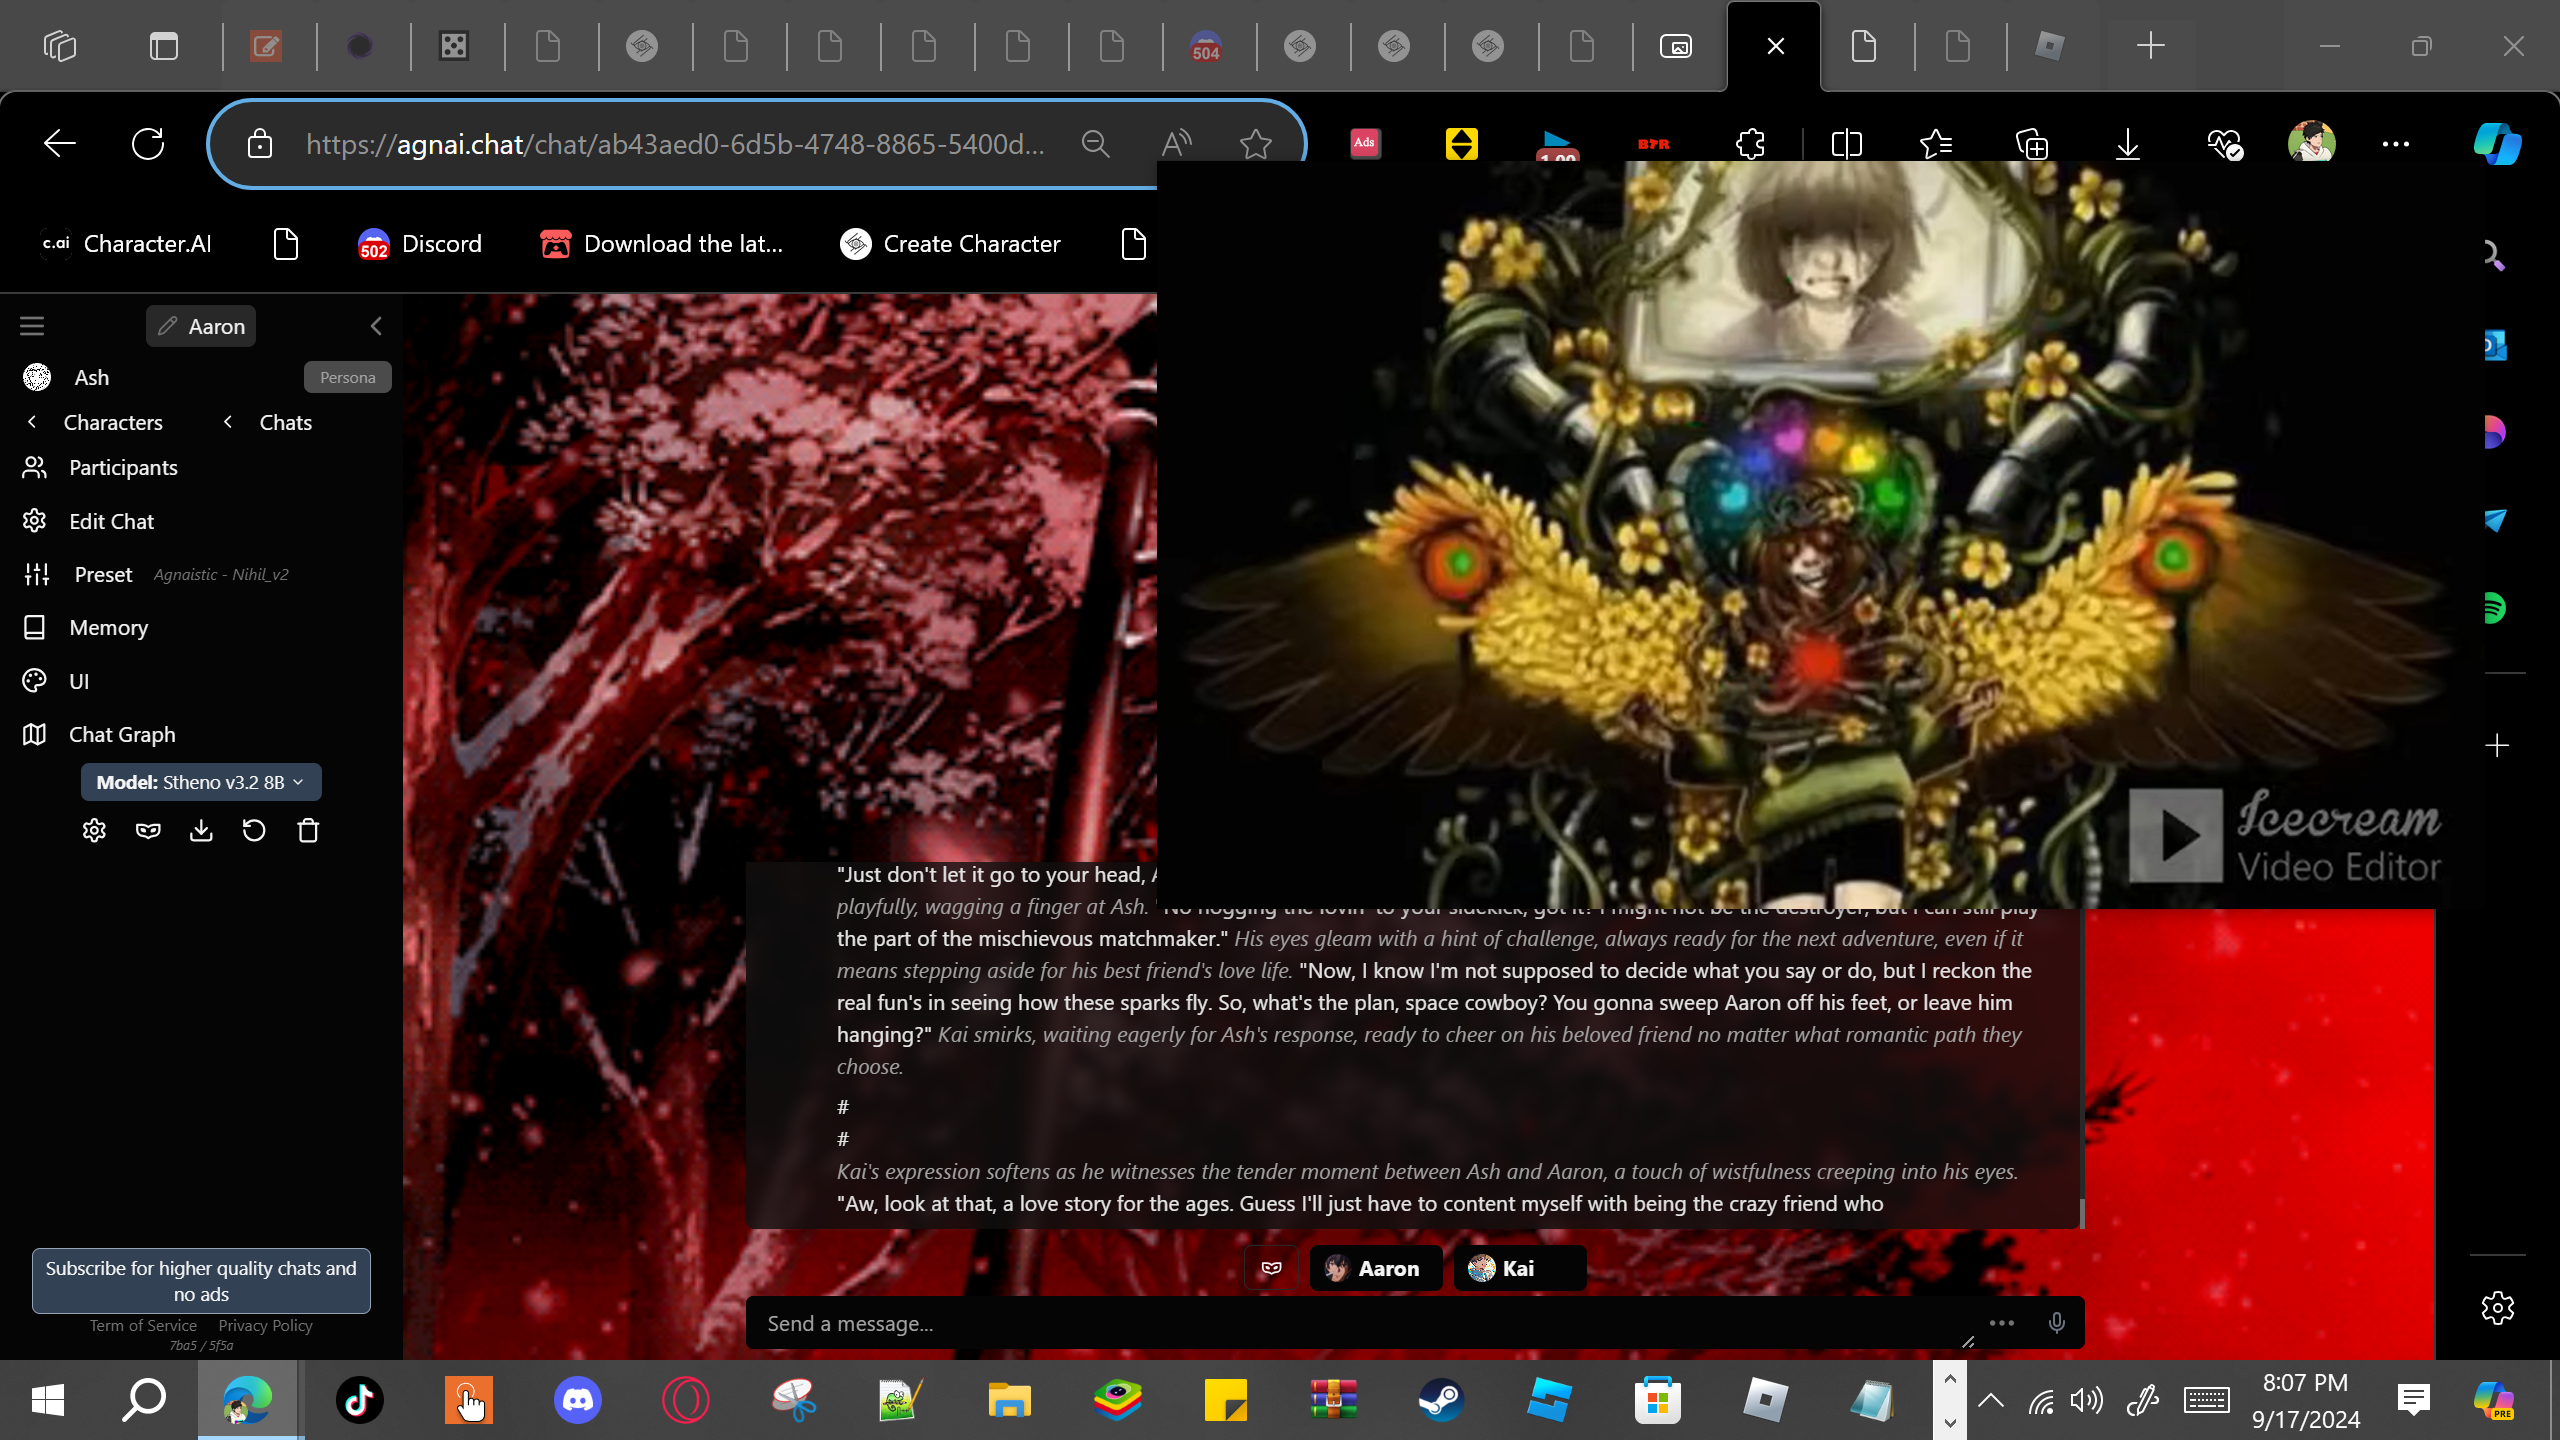The width and height of the screenshot is (2560, 1440).
Task: Open the Privacy Policy link
Action: pos(265,1326)
